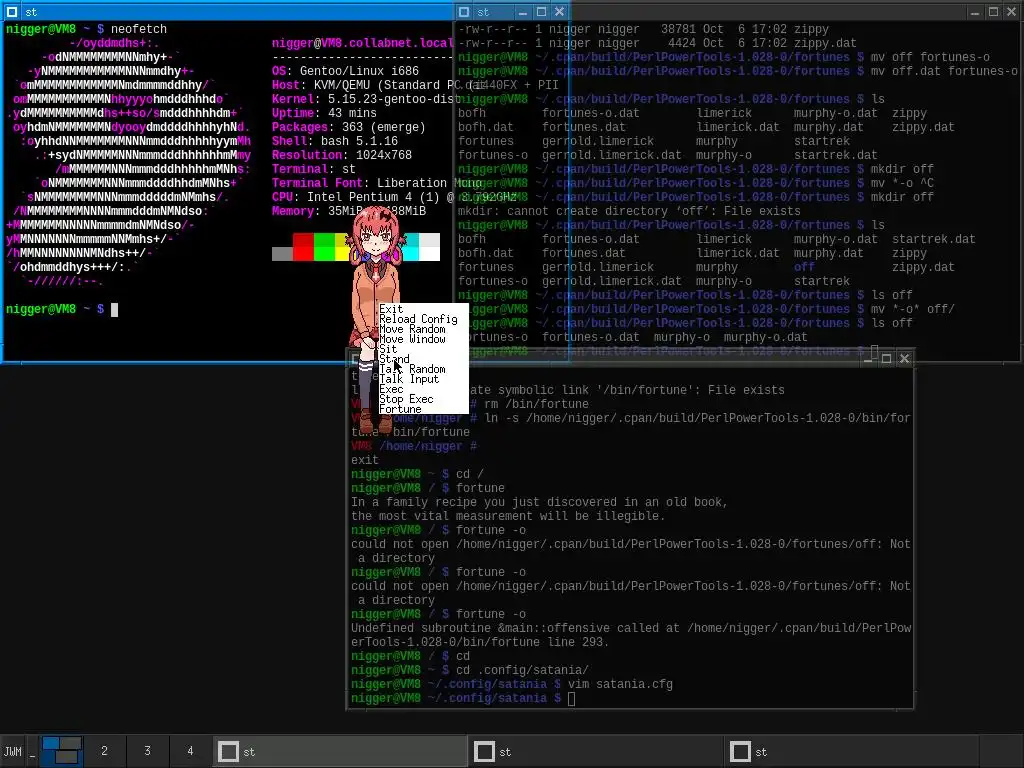Switch to virtual desktop 3

pos(148,751)
